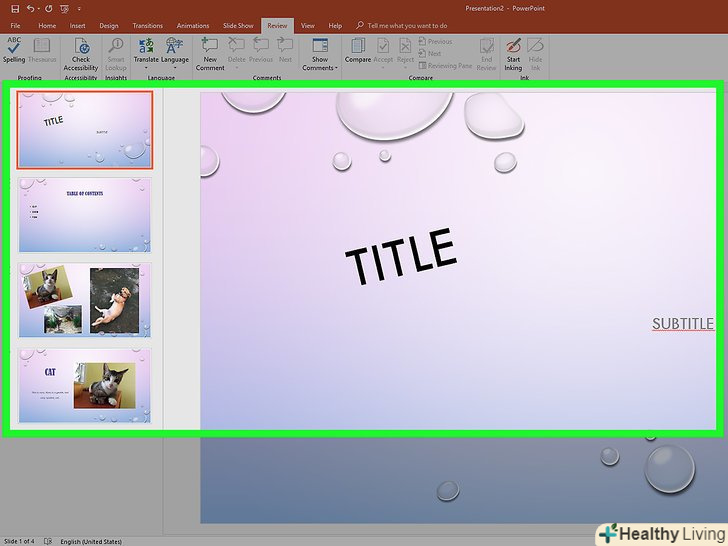The image size is (728, 546).
Task: Switch to the Slide Show tab
Action: (x=238, y=26)
